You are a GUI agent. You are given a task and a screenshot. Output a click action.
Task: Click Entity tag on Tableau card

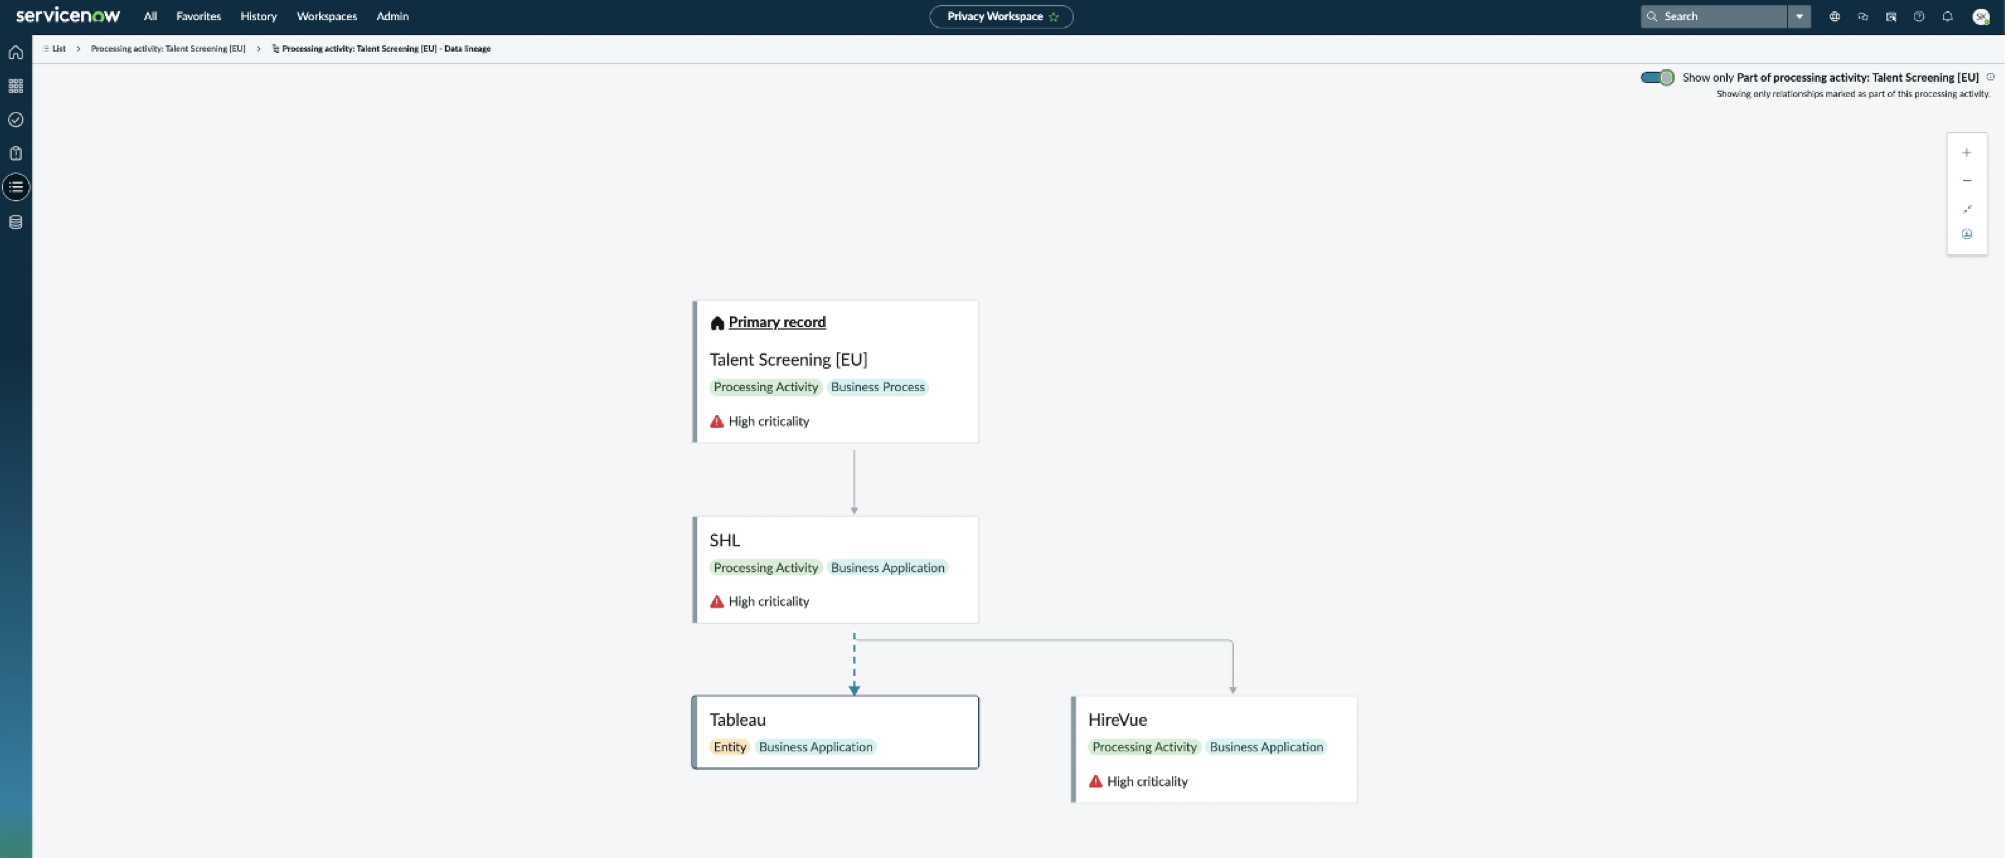point(730,747)
